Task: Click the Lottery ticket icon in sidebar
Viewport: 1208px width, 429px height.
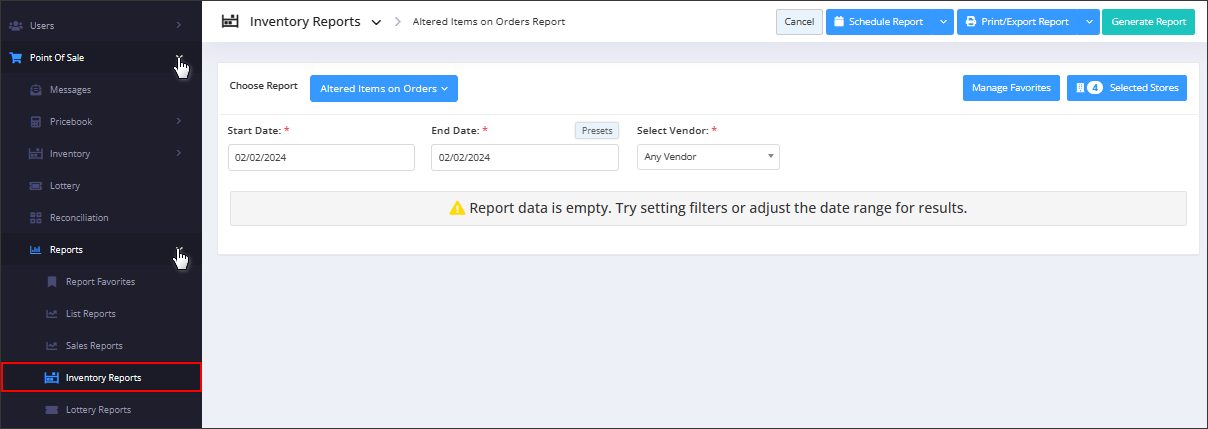Action: 36,186
